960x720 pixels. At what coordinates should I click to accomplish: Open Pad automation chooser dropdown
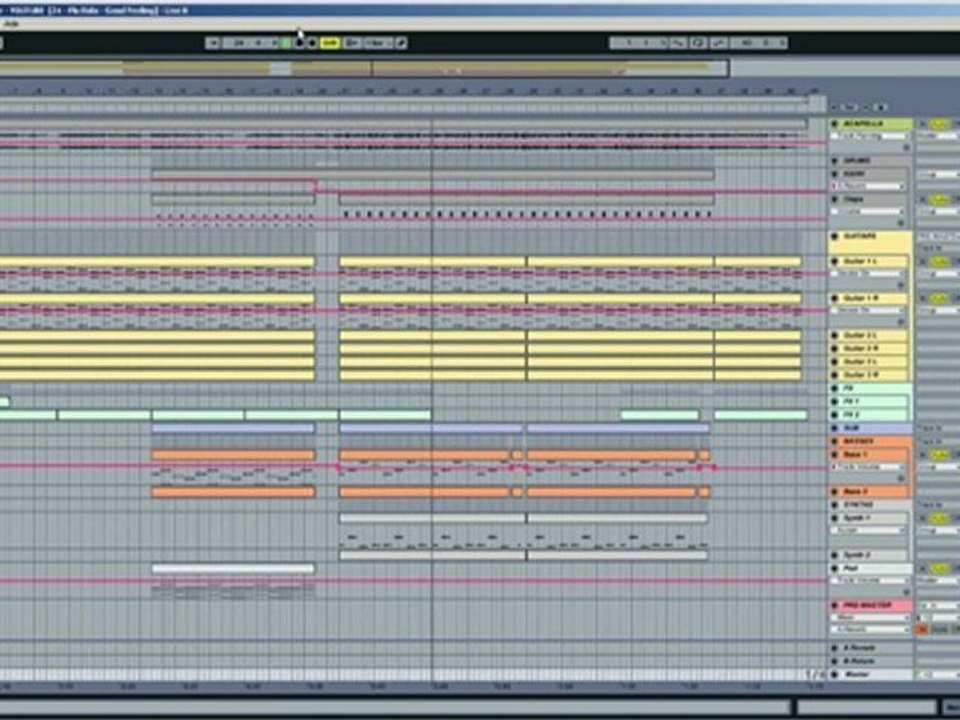tap(868, 580)
